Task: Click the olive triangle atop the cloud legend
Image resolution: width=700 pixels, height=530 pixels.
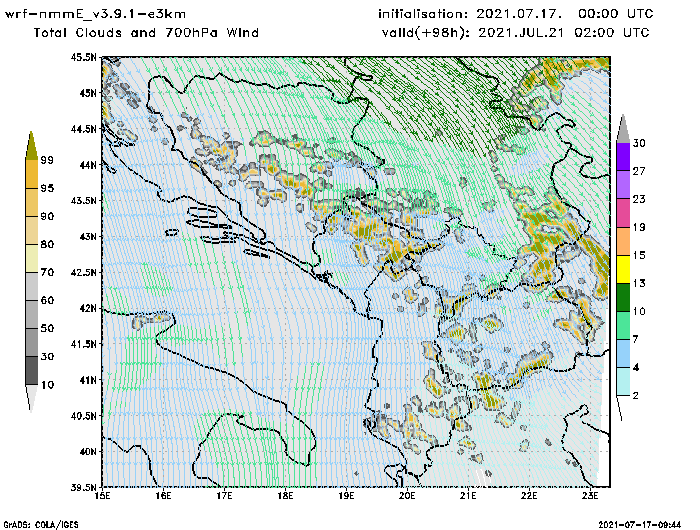Action: 31,146
